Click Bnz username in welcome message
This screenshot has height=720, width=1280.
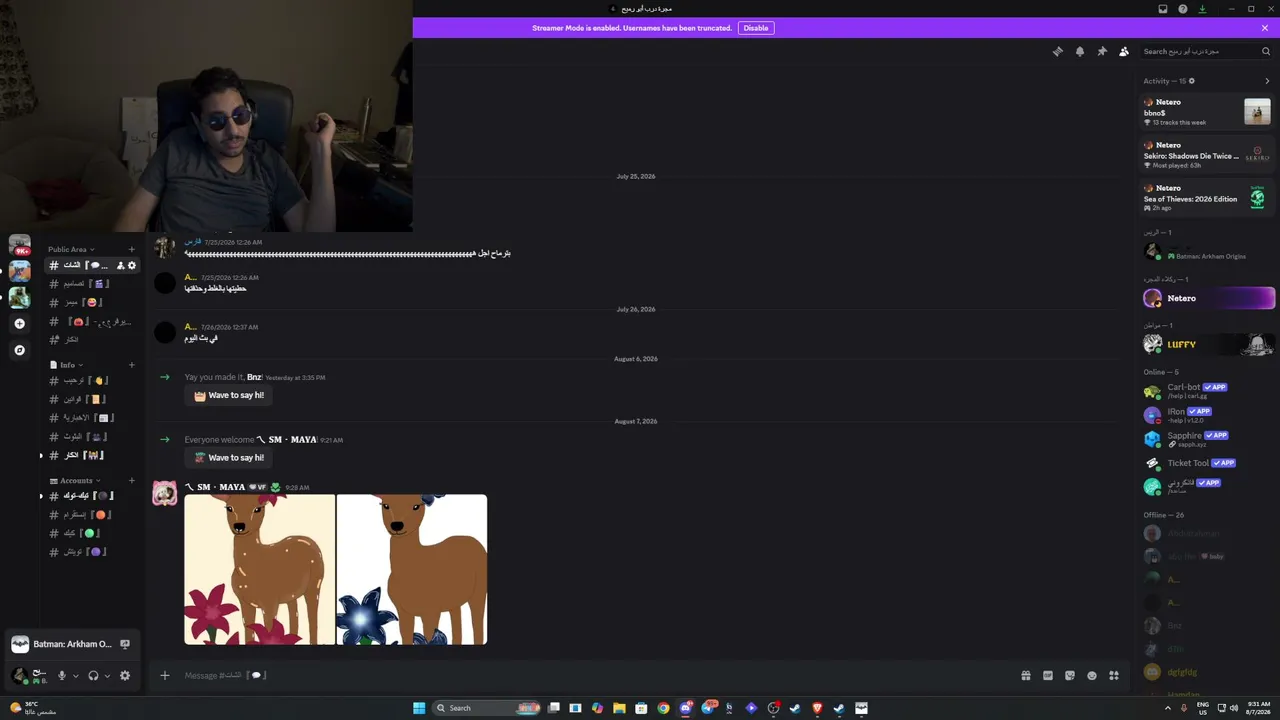(254, 377)
